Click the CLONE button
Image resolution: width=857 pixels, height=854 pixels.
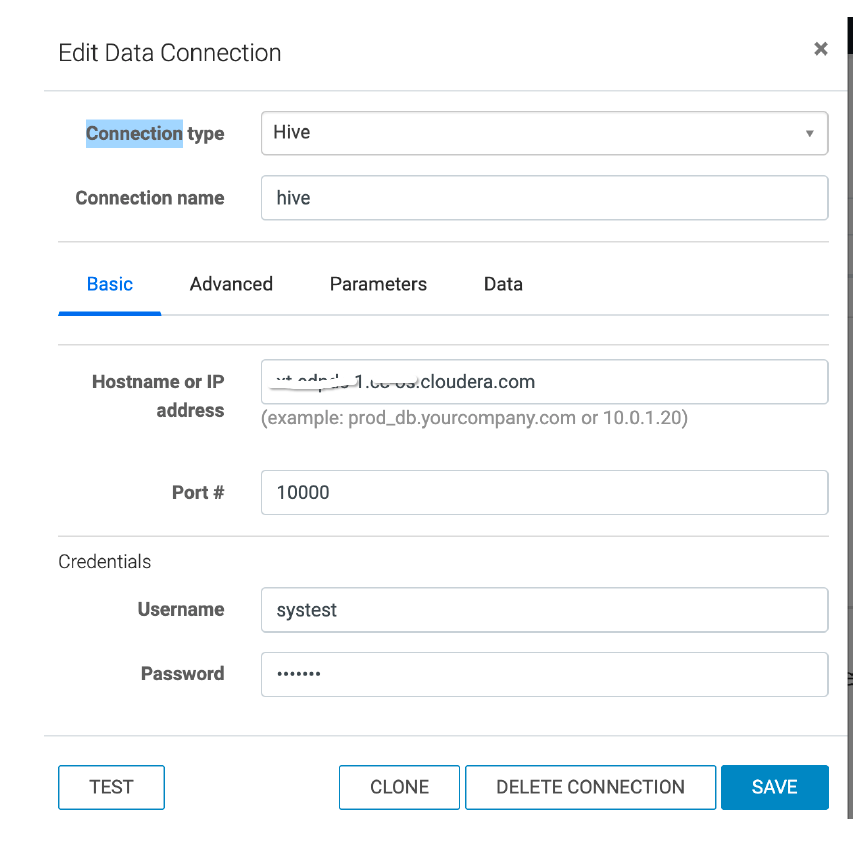point(399,787)
